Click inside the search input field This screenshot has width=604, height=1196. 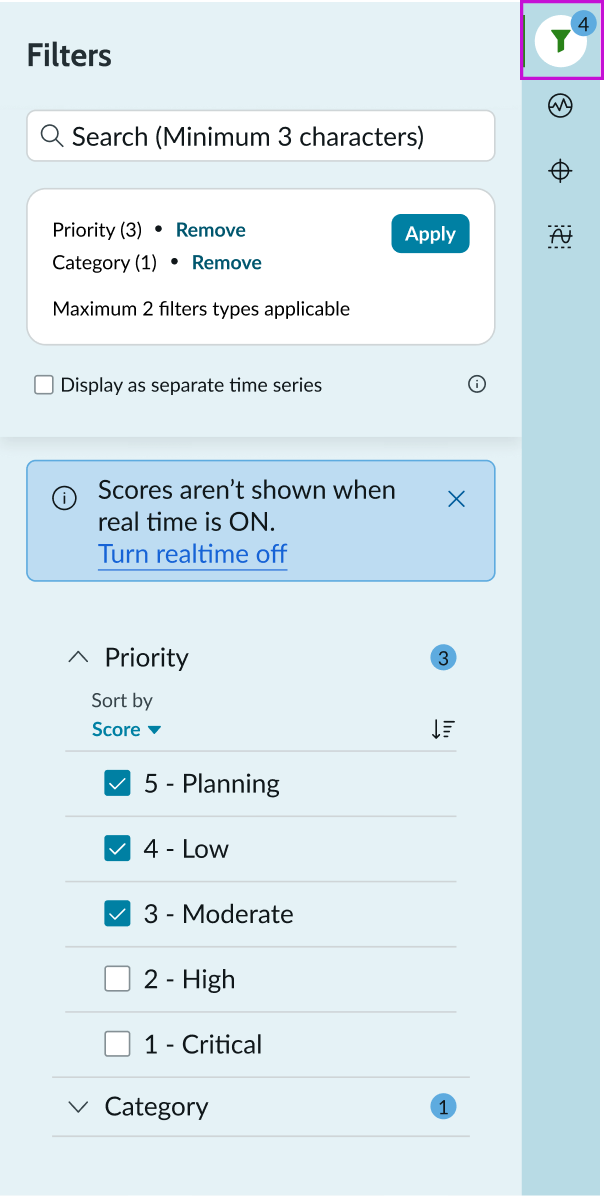pos(260,136)
